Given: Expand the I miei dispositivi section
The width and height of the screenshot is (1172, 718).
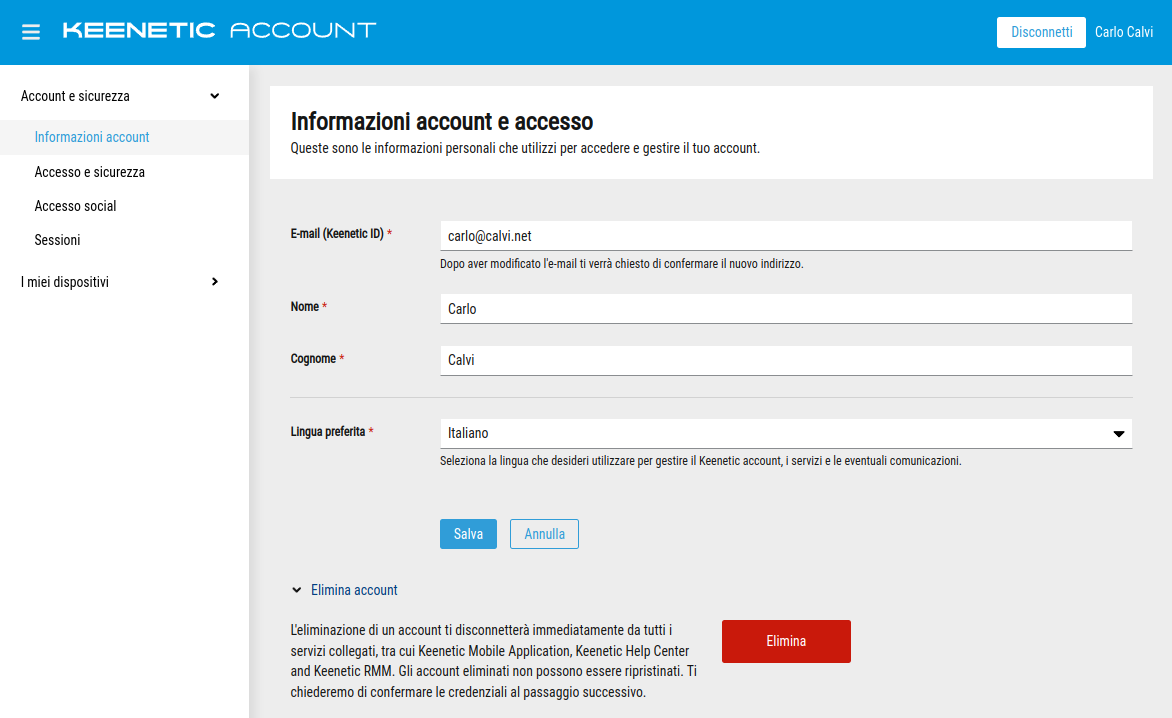Looking at the screenshot, I should [x=214, y=282].
